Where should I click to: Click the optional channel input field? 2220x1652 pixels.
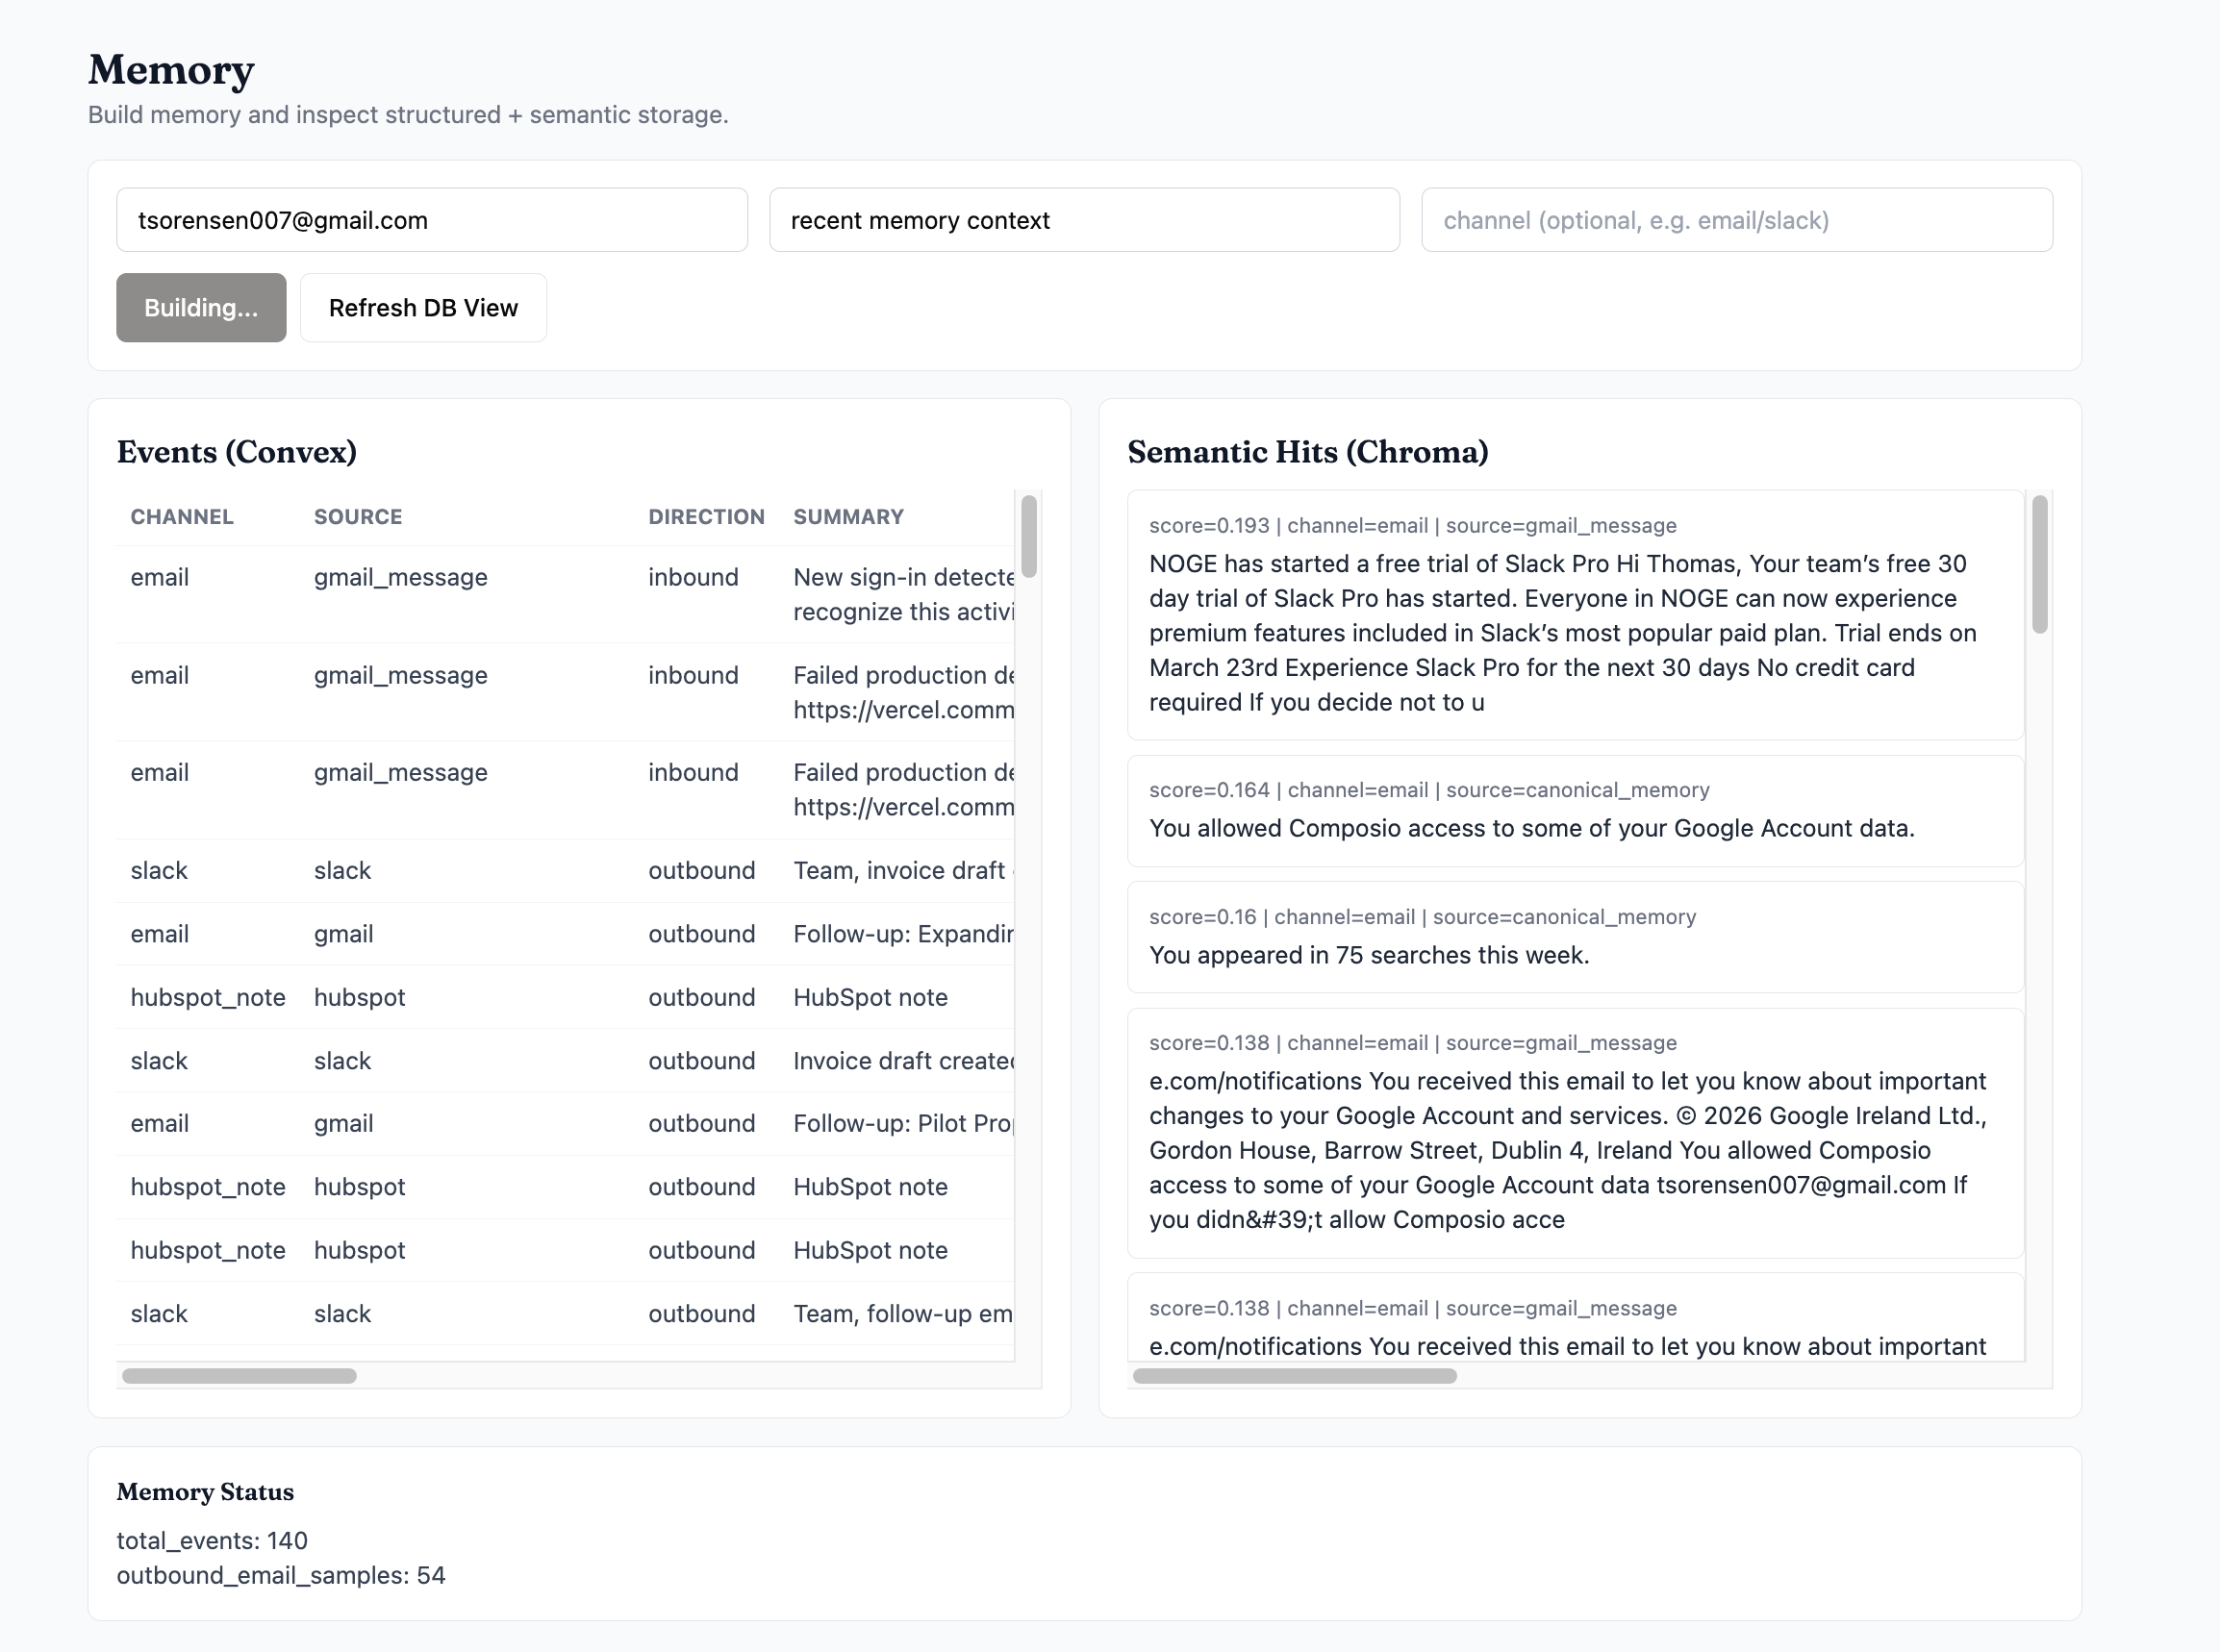[x=1736, y=220]
